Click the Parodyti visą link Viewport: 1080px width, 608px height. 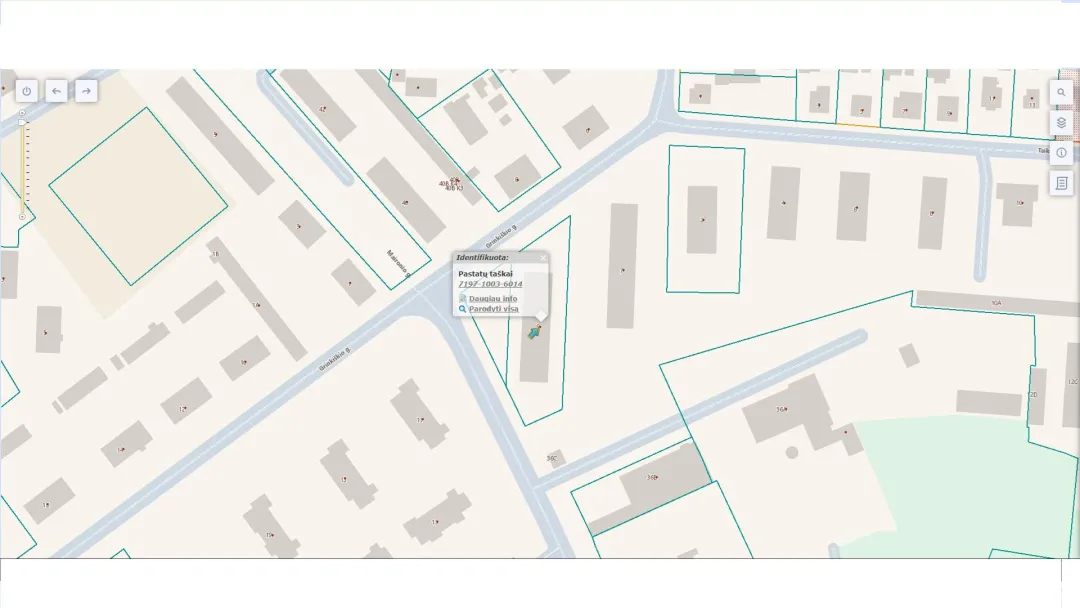[494, 308]
